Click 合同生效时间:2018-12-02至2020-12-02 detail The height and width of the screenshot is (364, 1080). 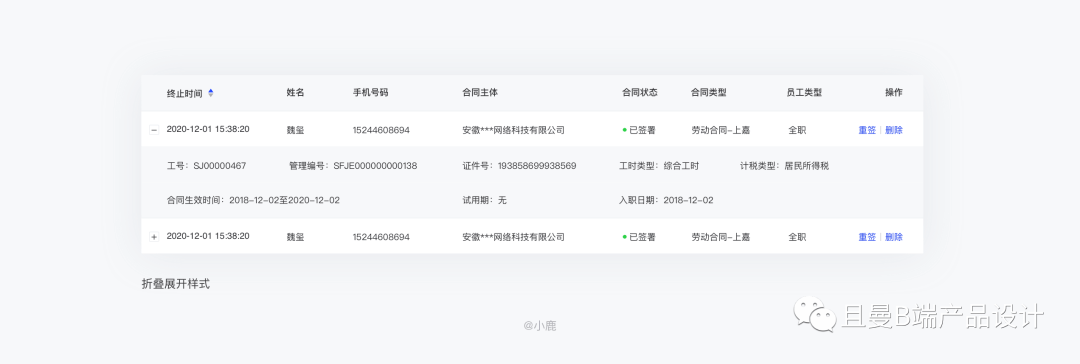253,200
